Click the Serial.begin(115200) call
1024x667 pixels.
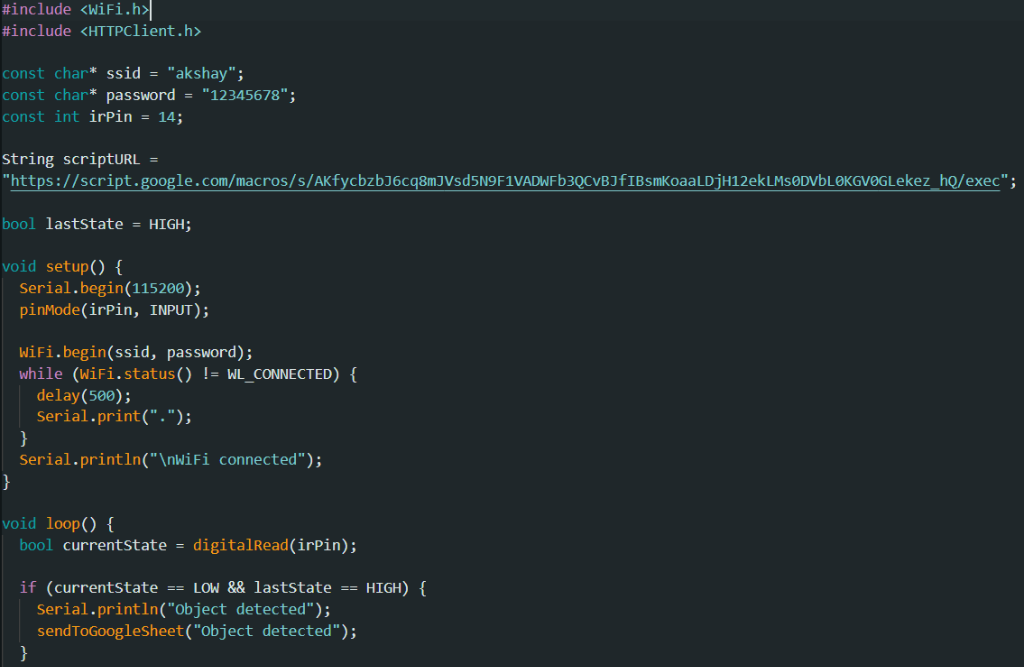tap(110, 288)
